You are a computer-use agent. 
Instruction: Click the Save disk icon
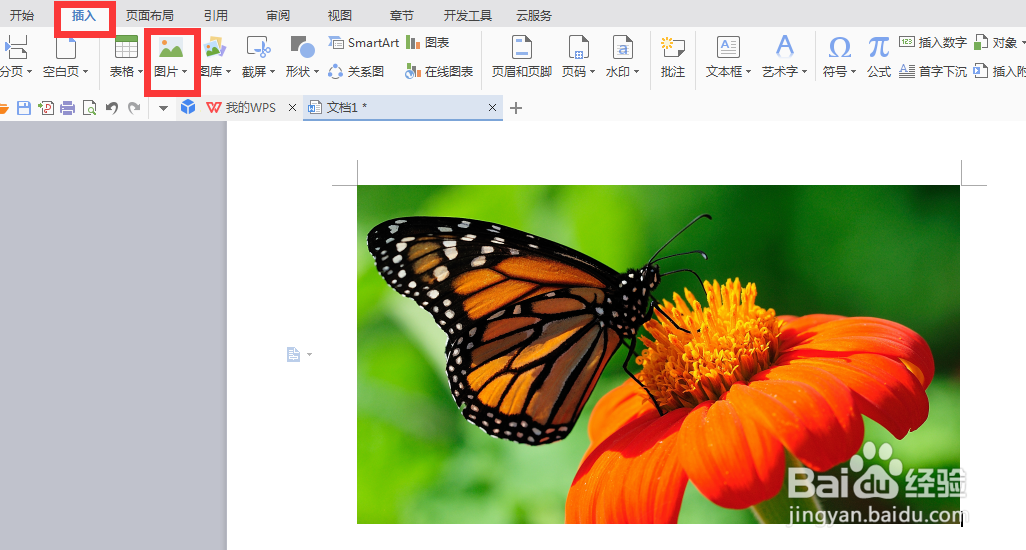point(24,108)
